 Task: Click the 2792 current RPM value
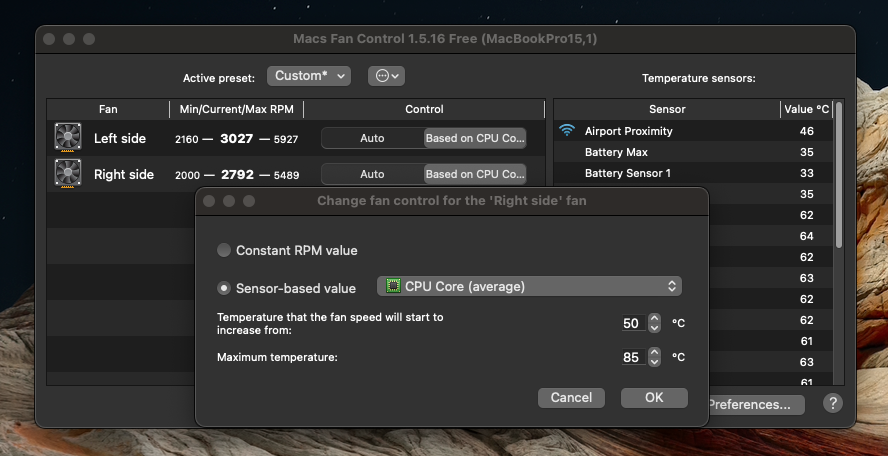[237, 174]
